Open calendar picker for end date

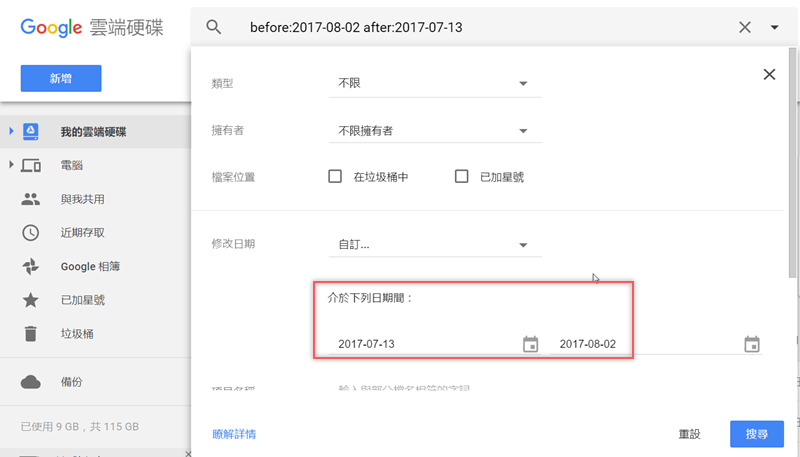pyautogui.click(x=752, y=344)
